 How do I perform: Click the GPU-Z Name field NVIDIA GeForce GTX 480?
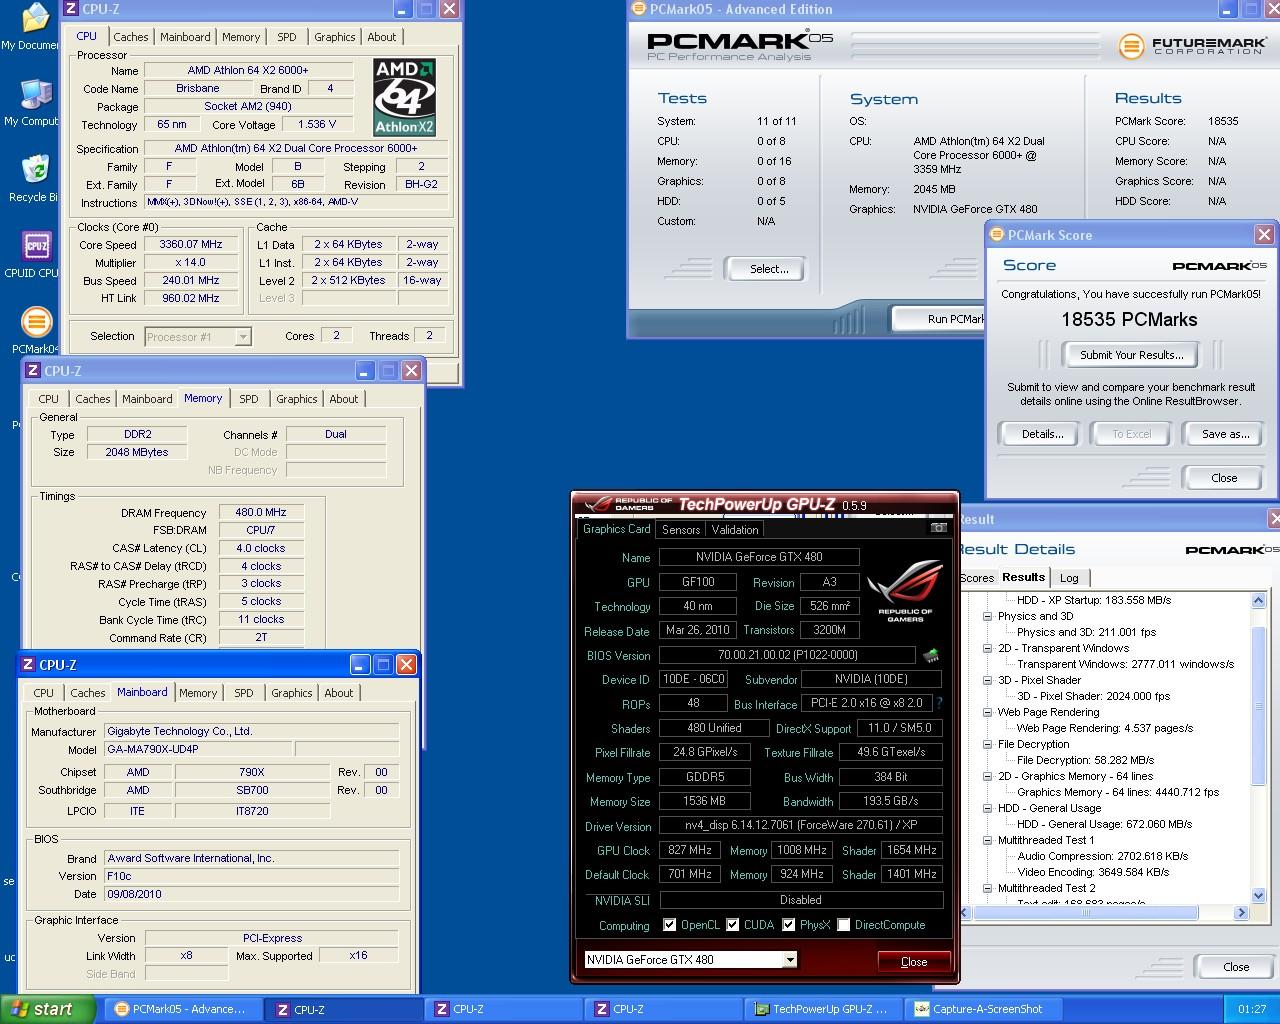click(759, 557)
